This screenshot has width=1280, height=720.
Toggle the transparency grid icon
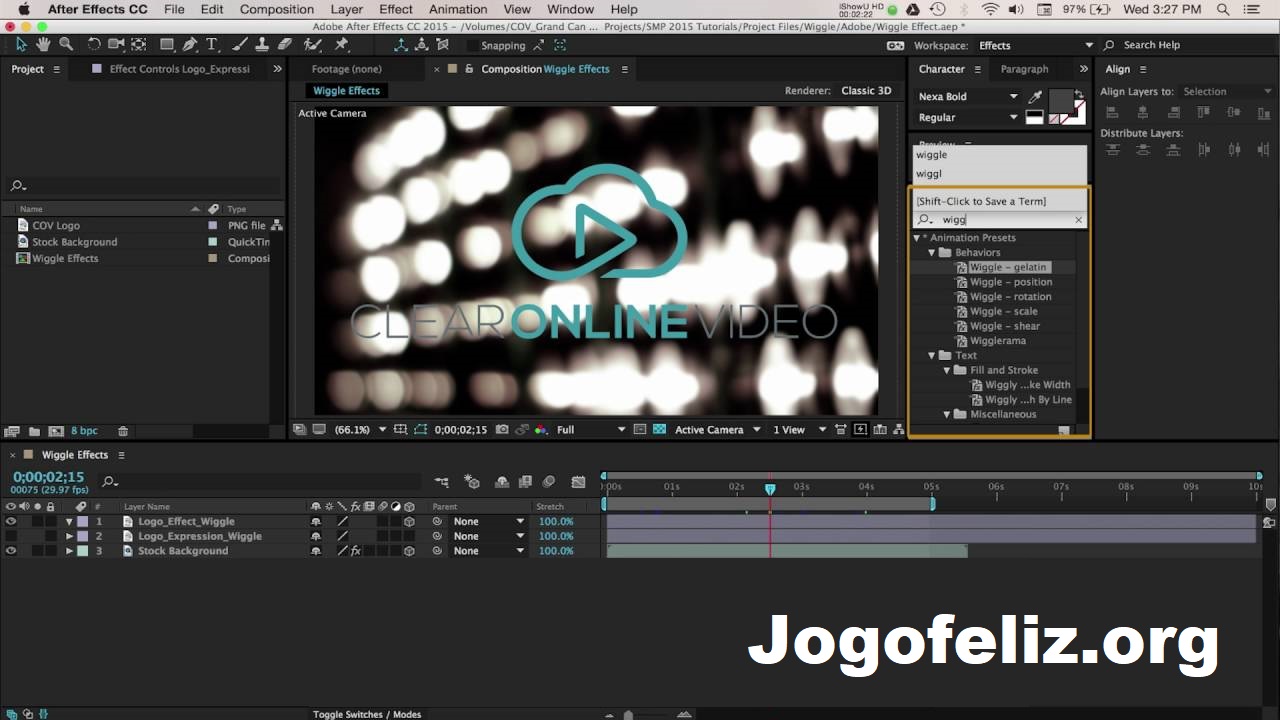[x=659, y=430]
